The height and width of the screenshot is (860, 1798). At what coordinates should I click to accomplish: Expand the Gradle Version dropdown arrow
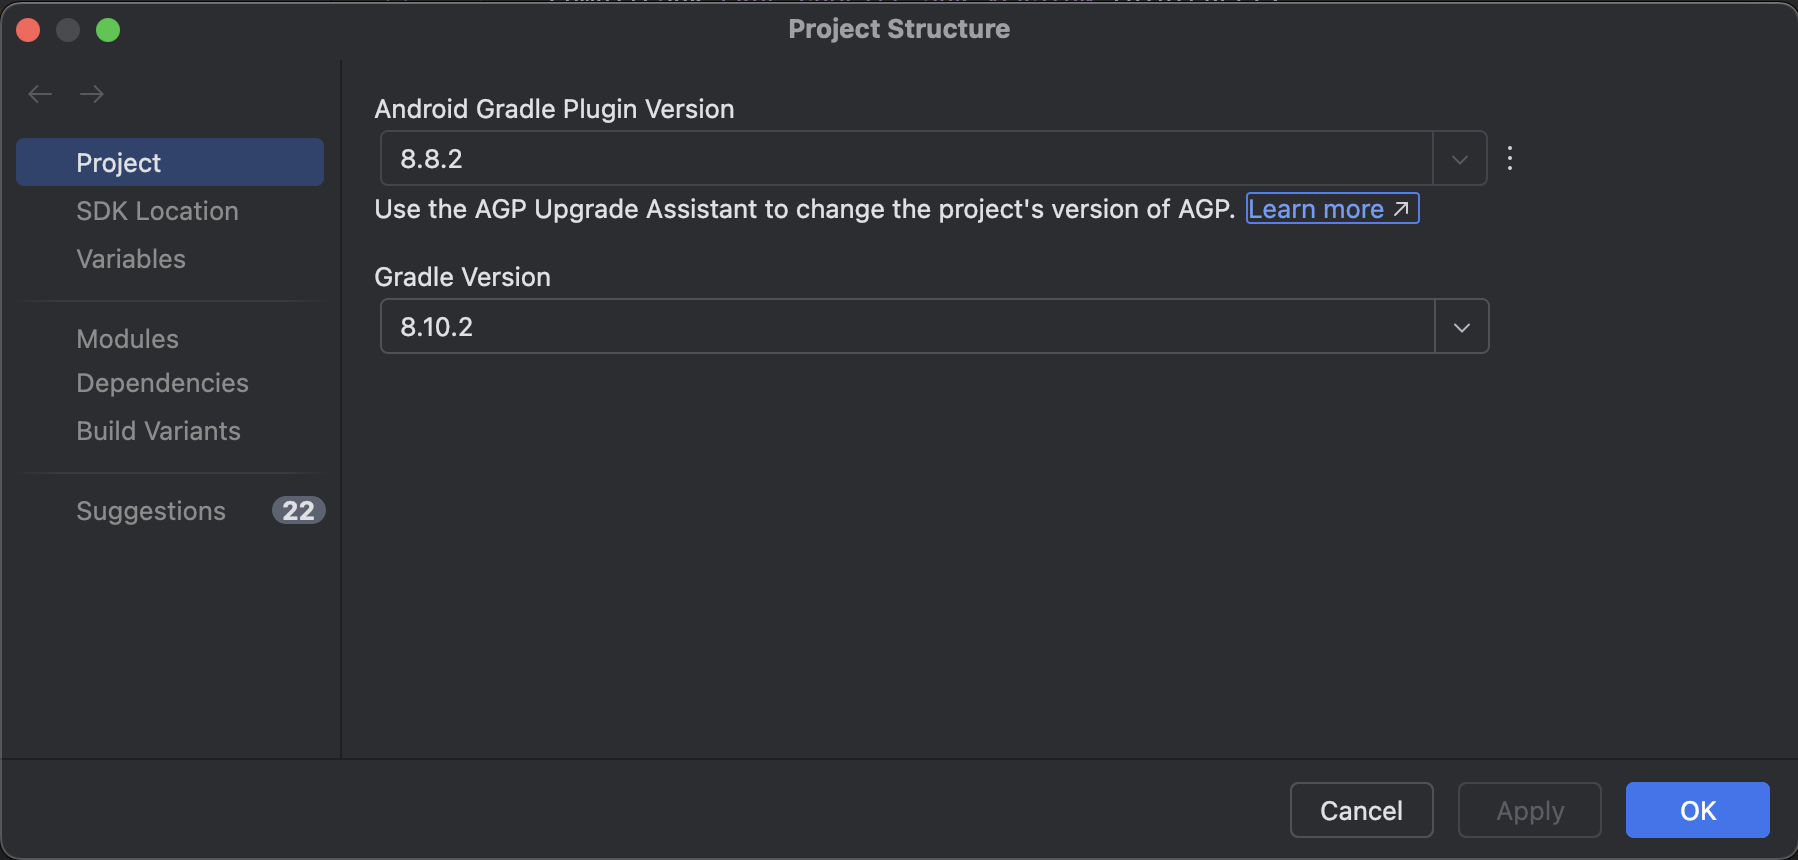[x=1462, y=327]
